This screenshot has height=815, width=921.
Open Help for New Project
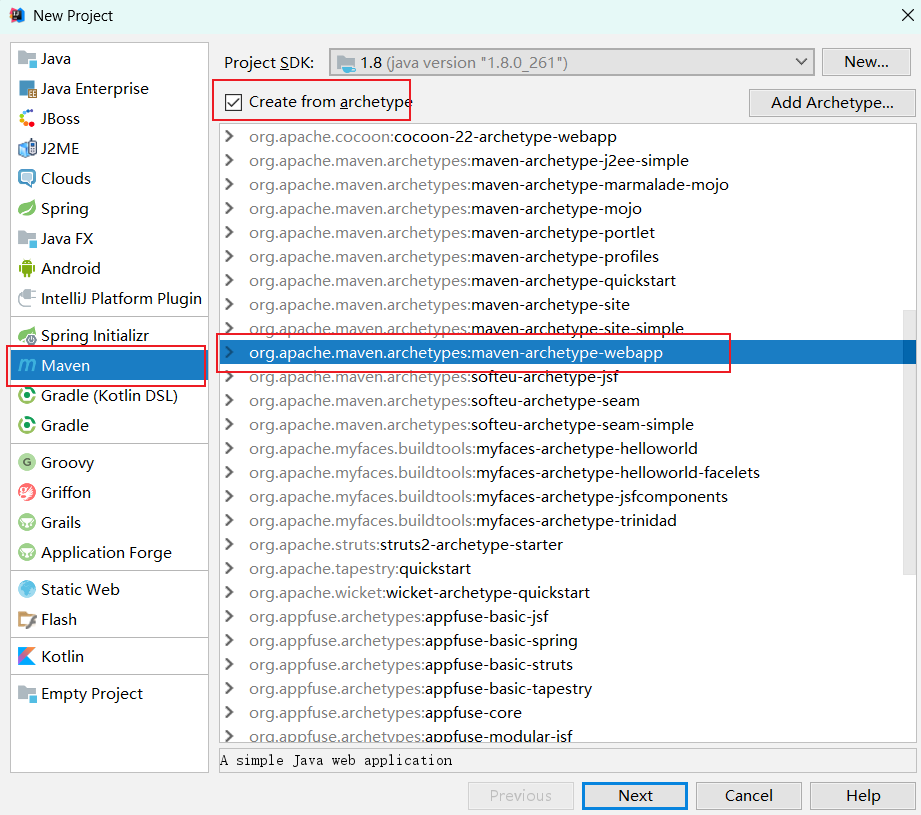point(863,796)
